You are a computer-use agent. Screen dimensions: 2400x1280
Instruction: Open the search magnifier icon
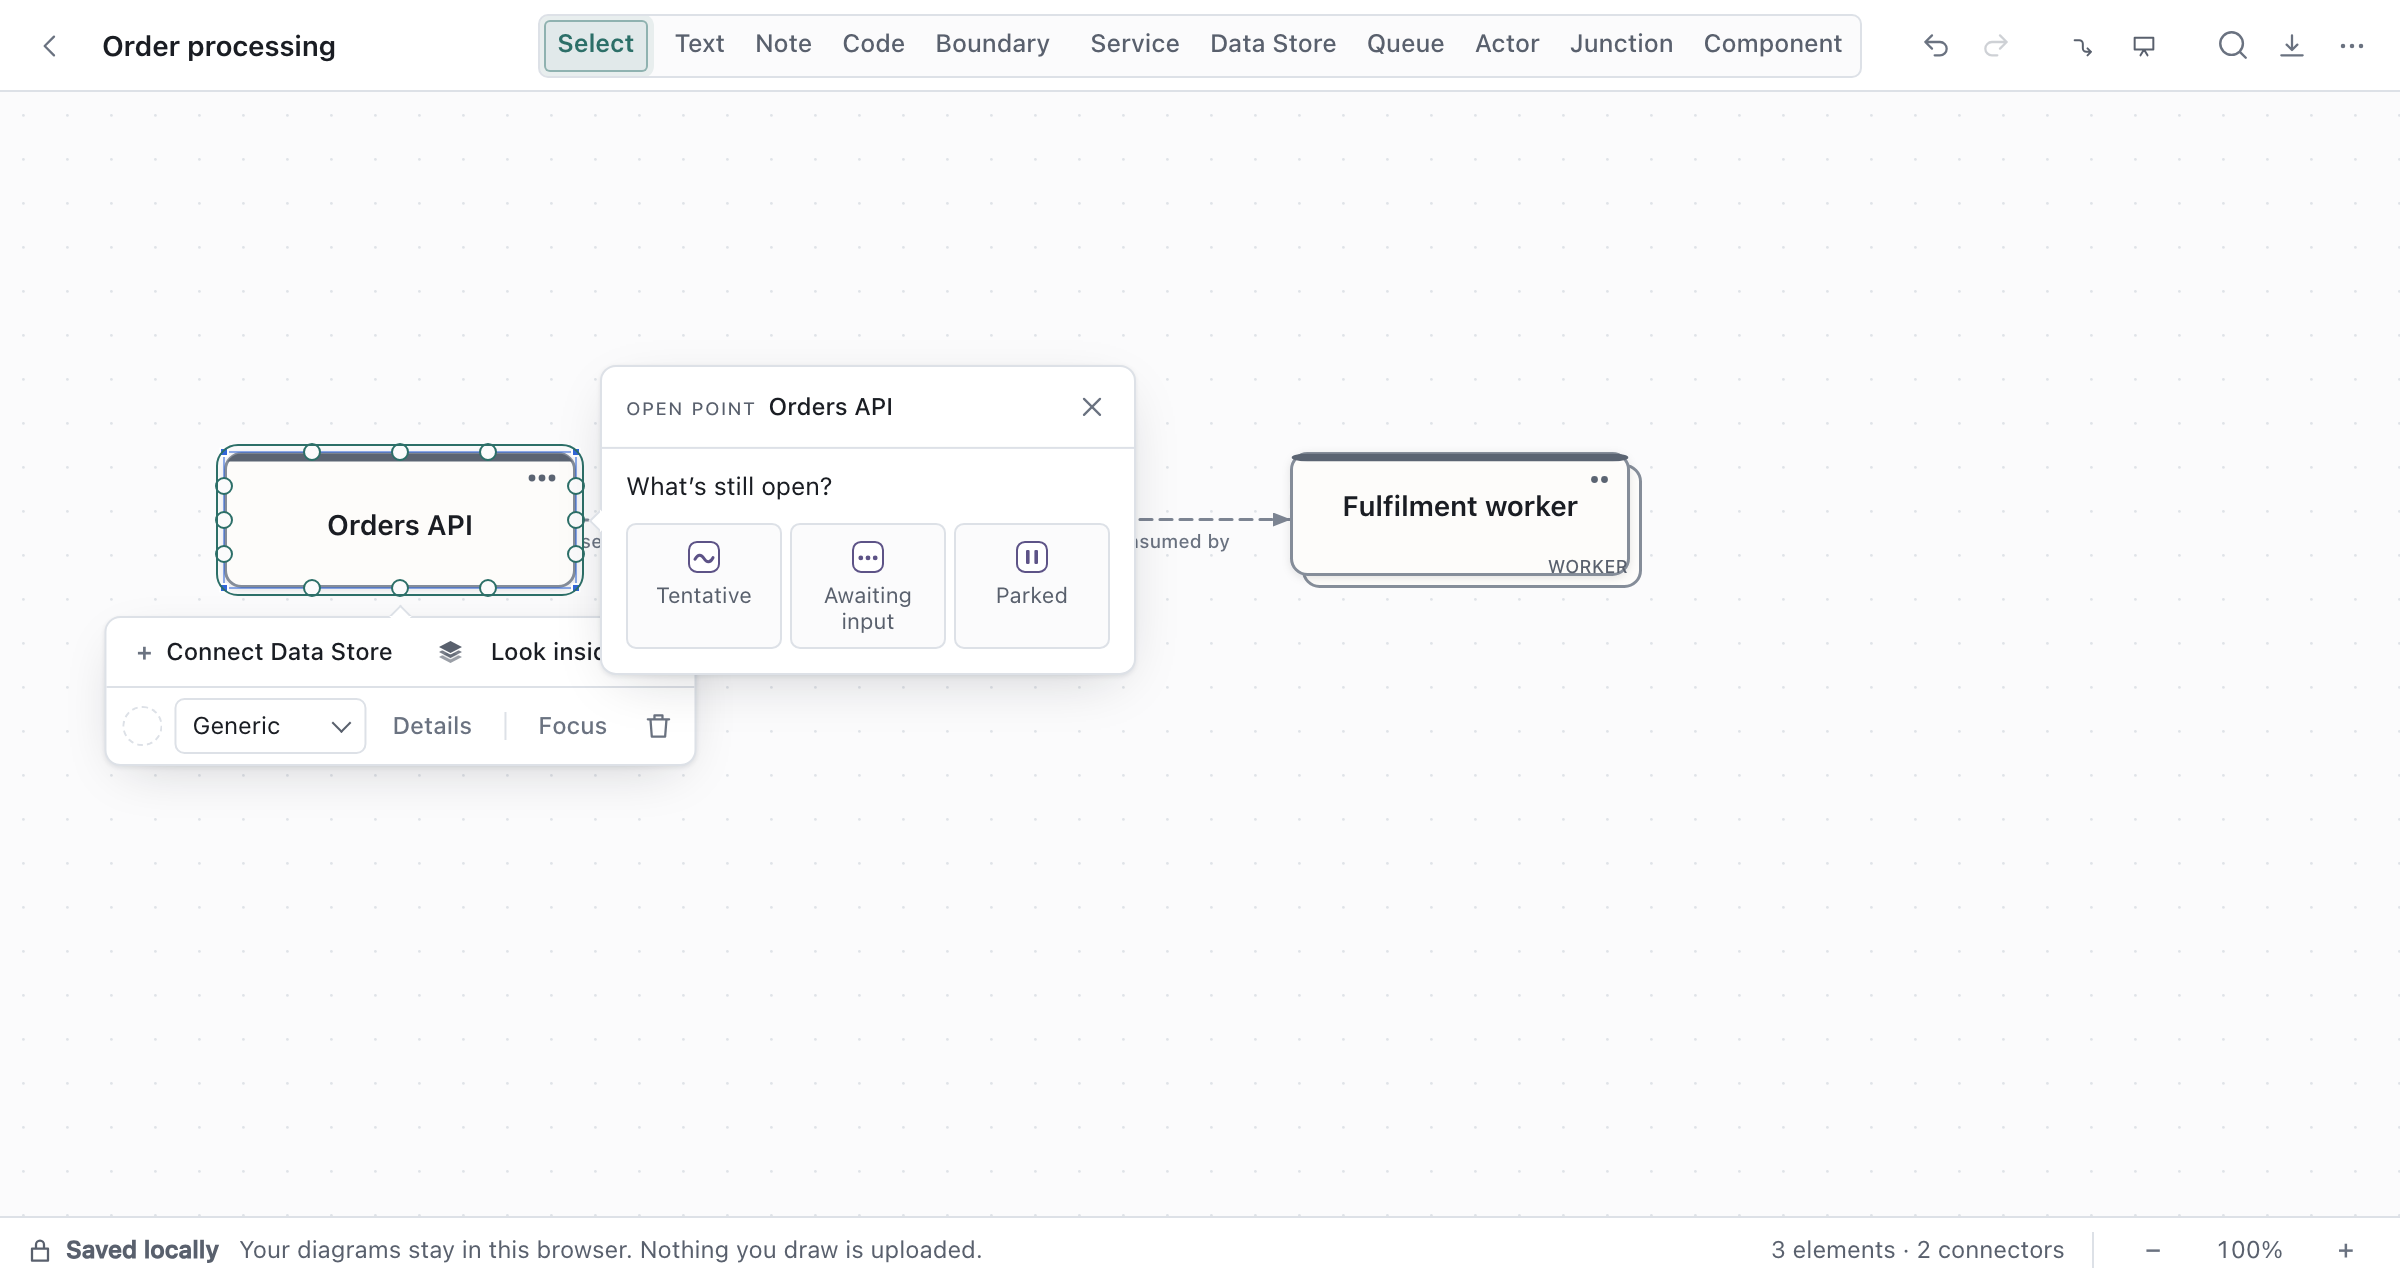[2232, 46]
